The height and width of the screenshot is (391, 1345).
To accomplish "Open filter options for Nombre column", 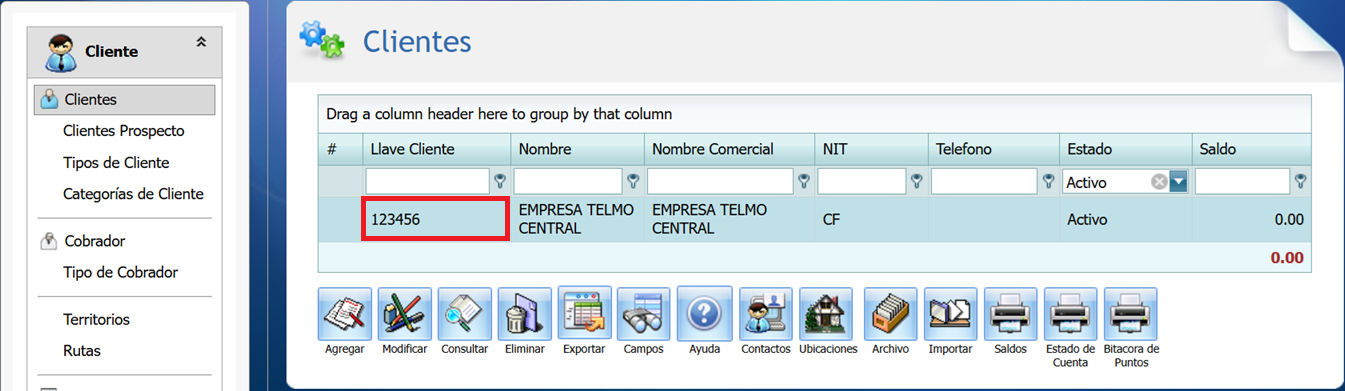I will pos(633,182).
